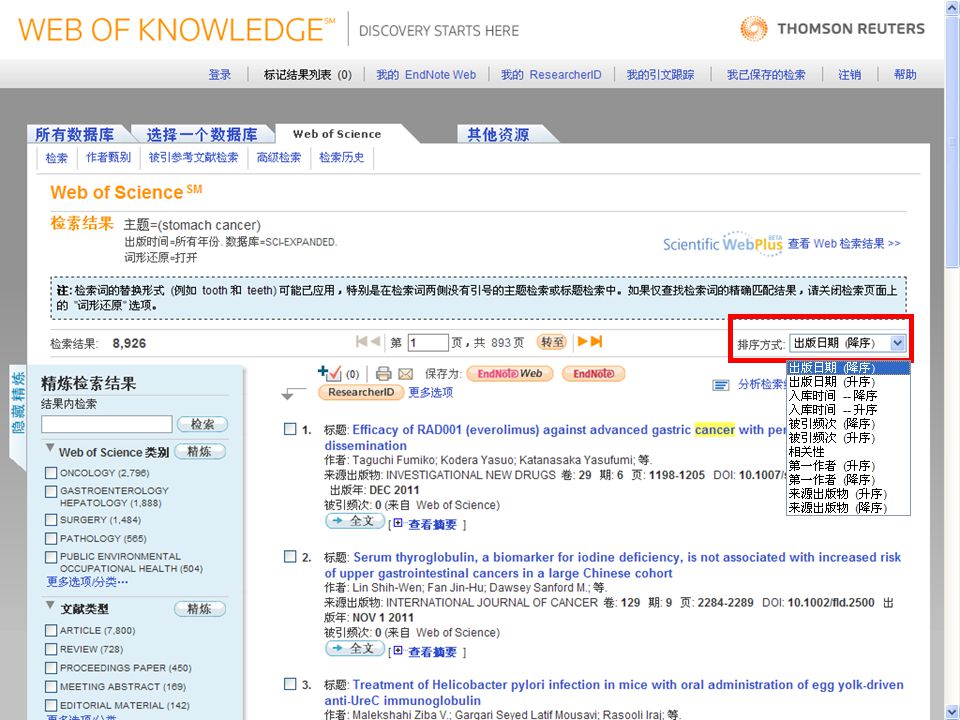Click the Thomson Reuters logo
Image resolution: width=960 pixels, height=720 pixels.
pos(832,28)
